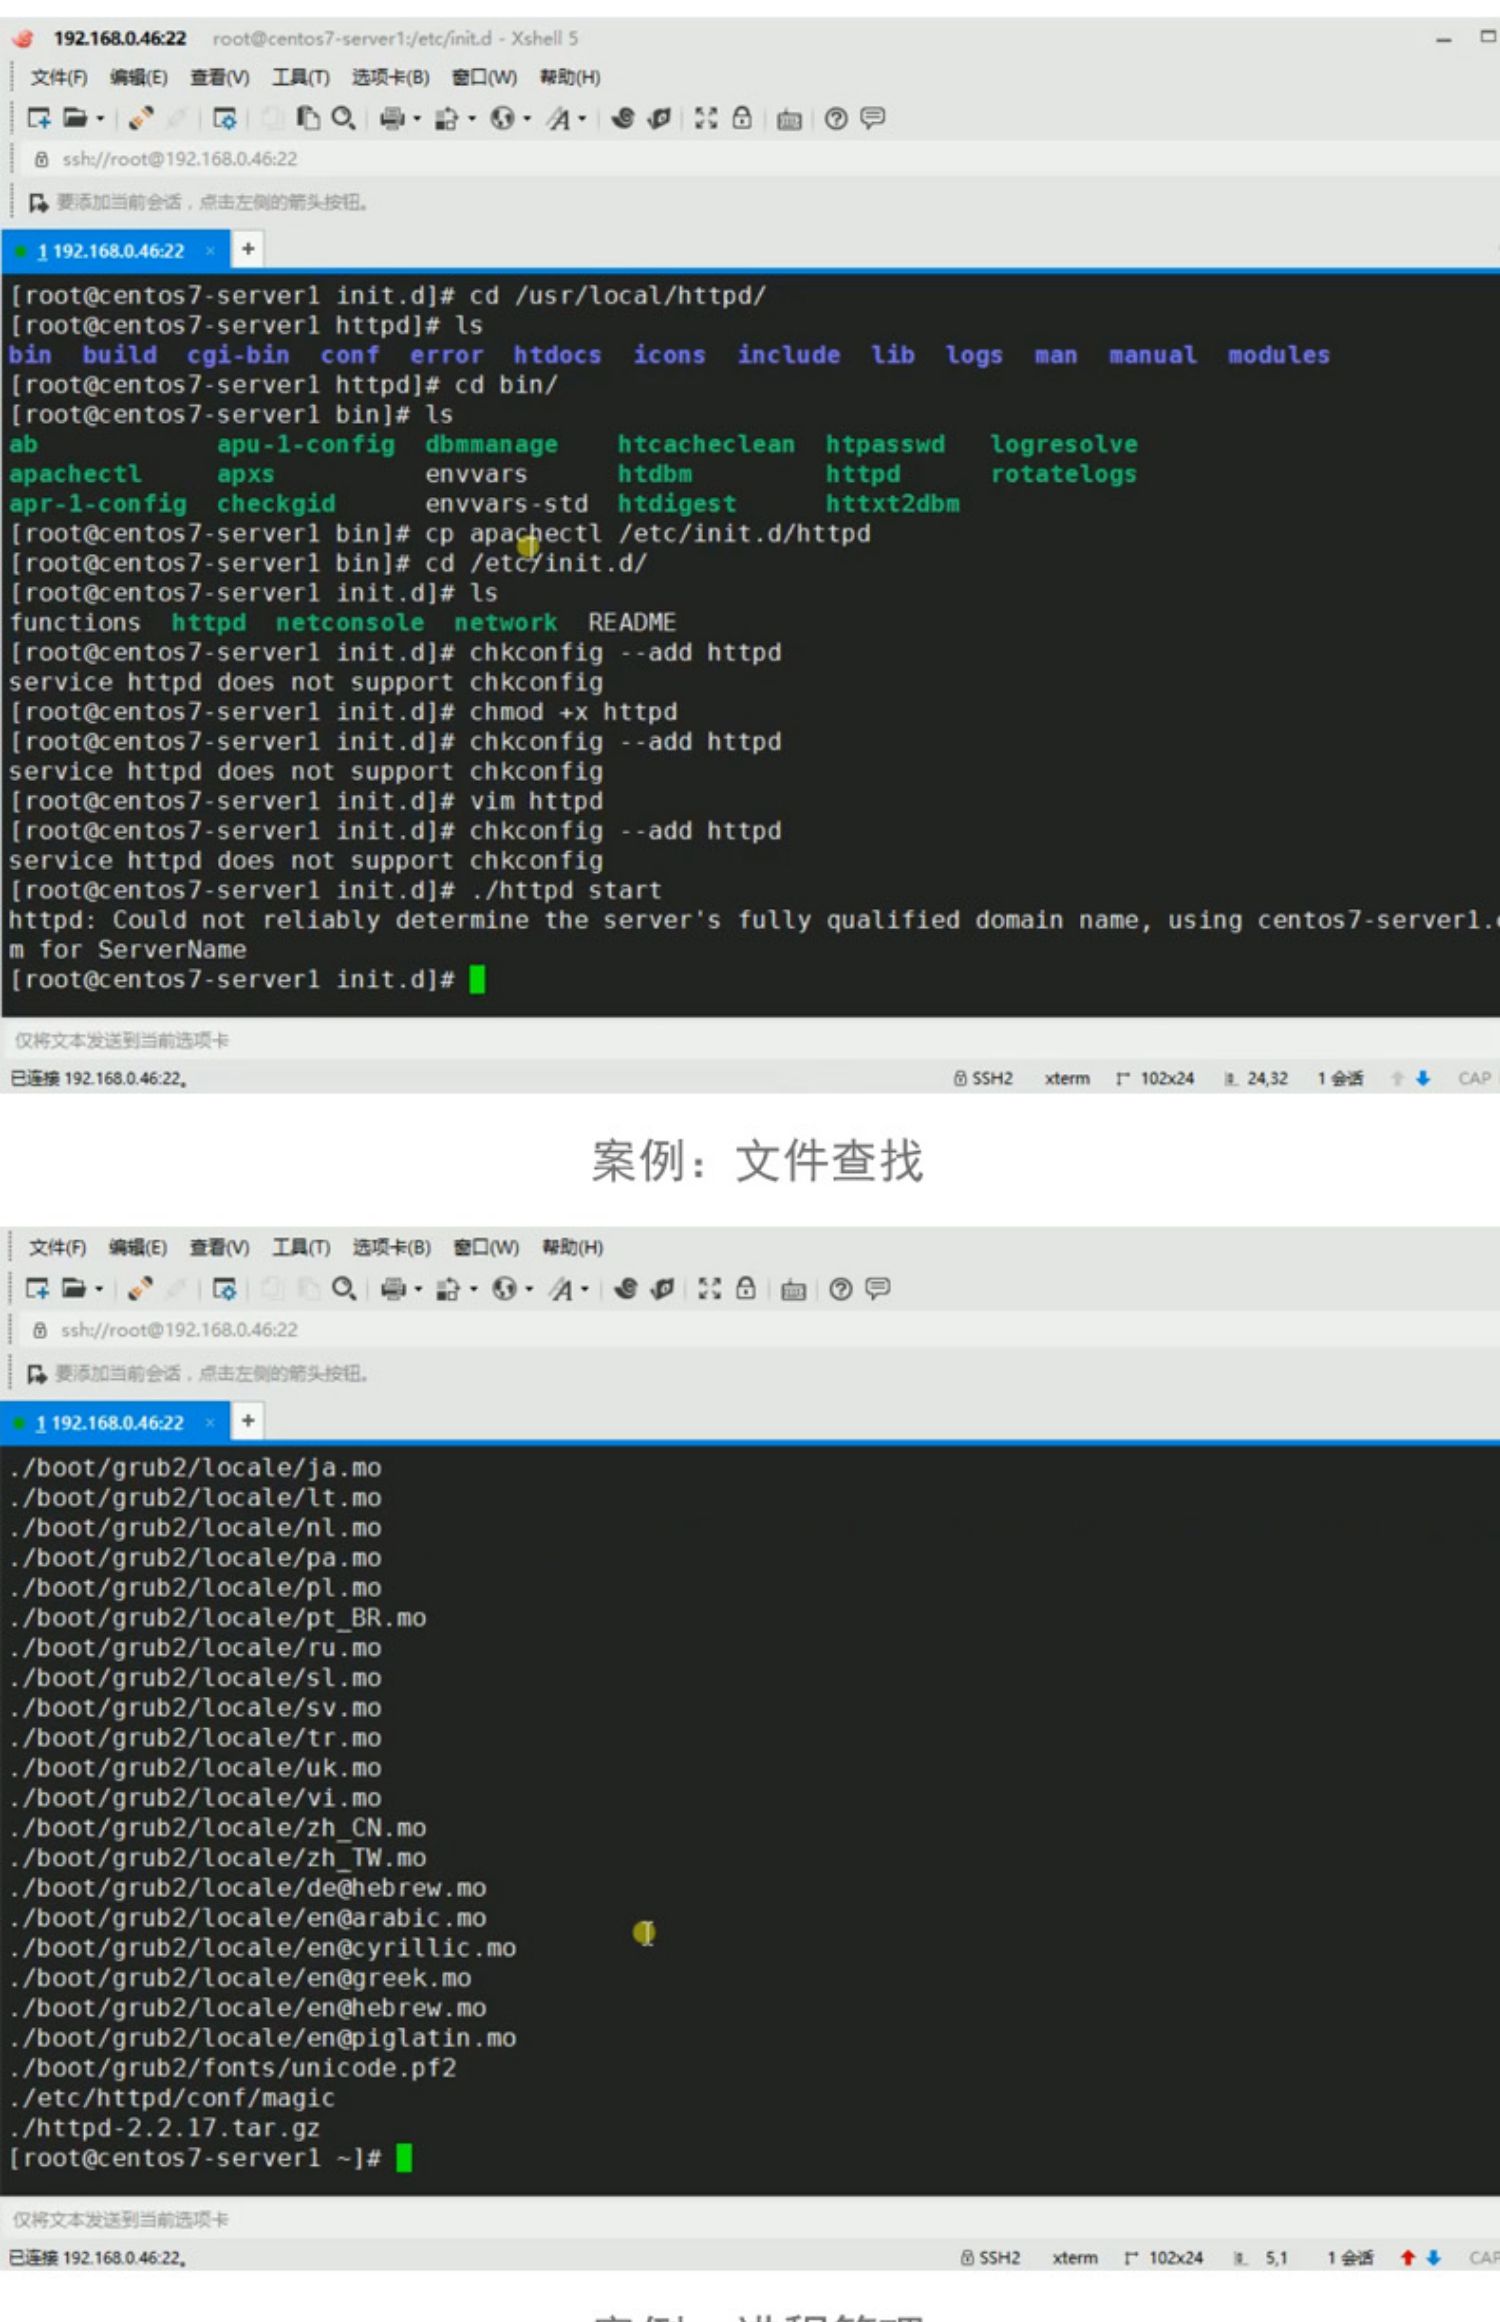The image size is (1500, 2322).
Task: Open Help question icon in init.d window
Action: click(x=836, y=119)
